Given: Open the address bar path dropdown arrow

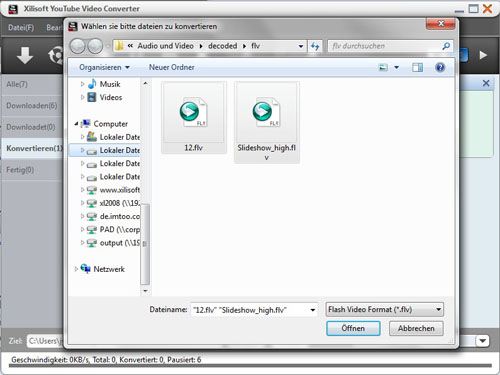Looking at the screenshot, I should pyautogui.click(x=301, y=46).
